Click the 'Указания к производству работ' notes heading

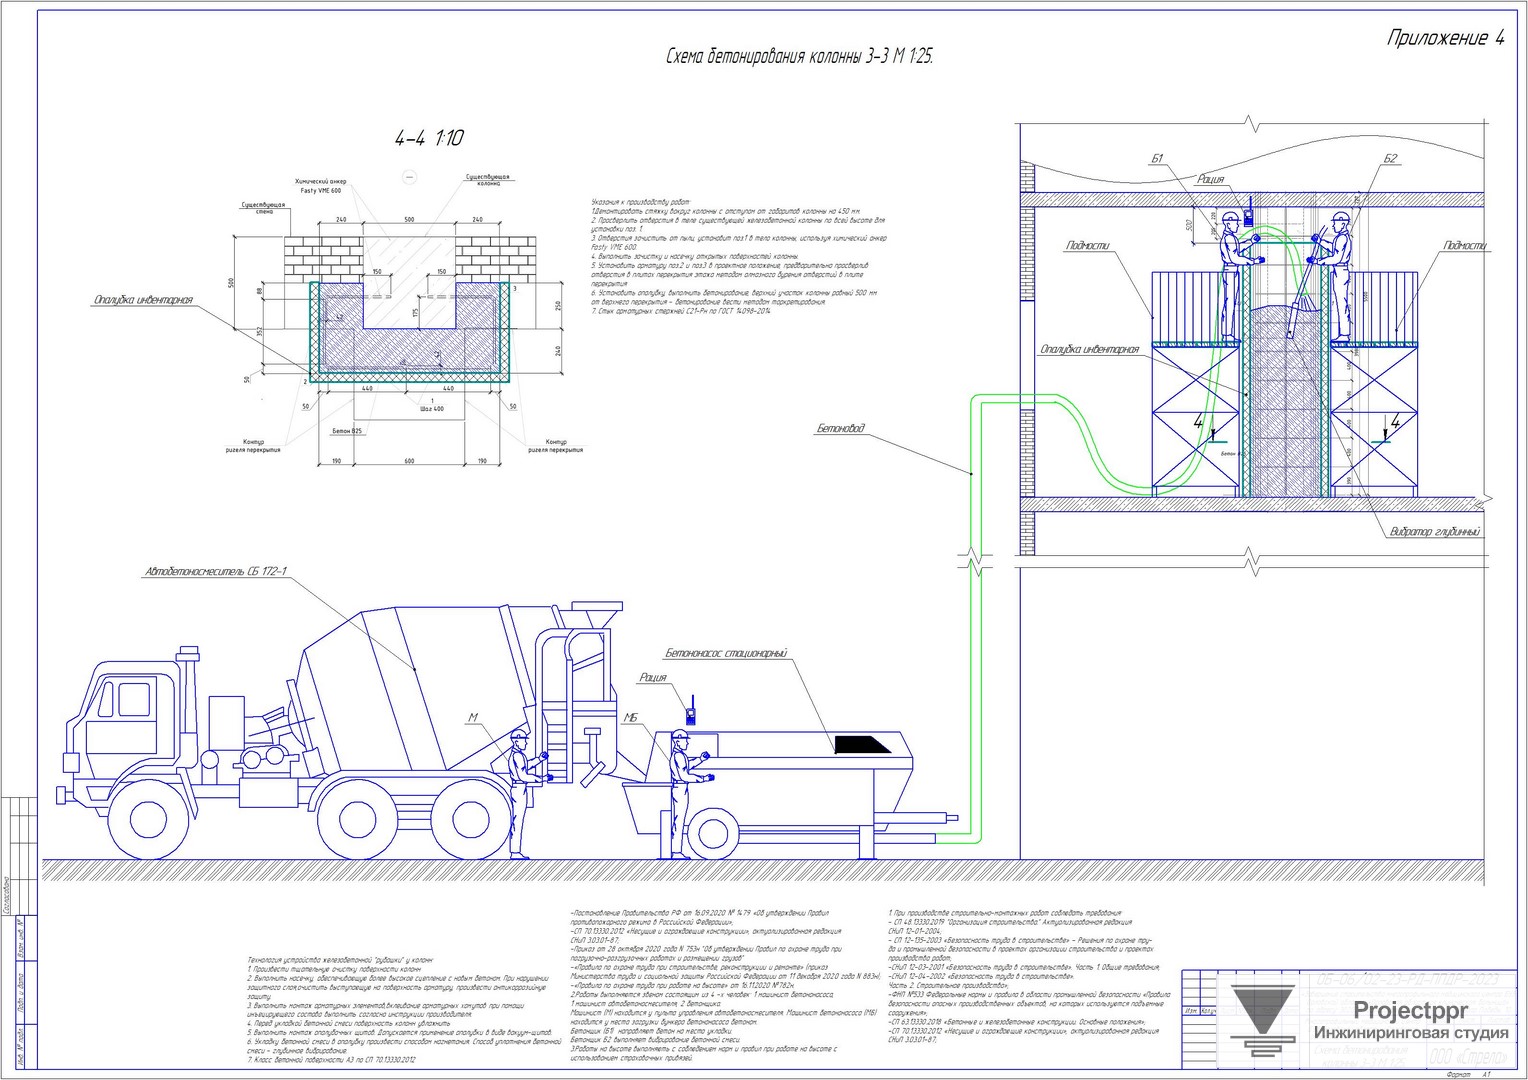click(641, 202)
